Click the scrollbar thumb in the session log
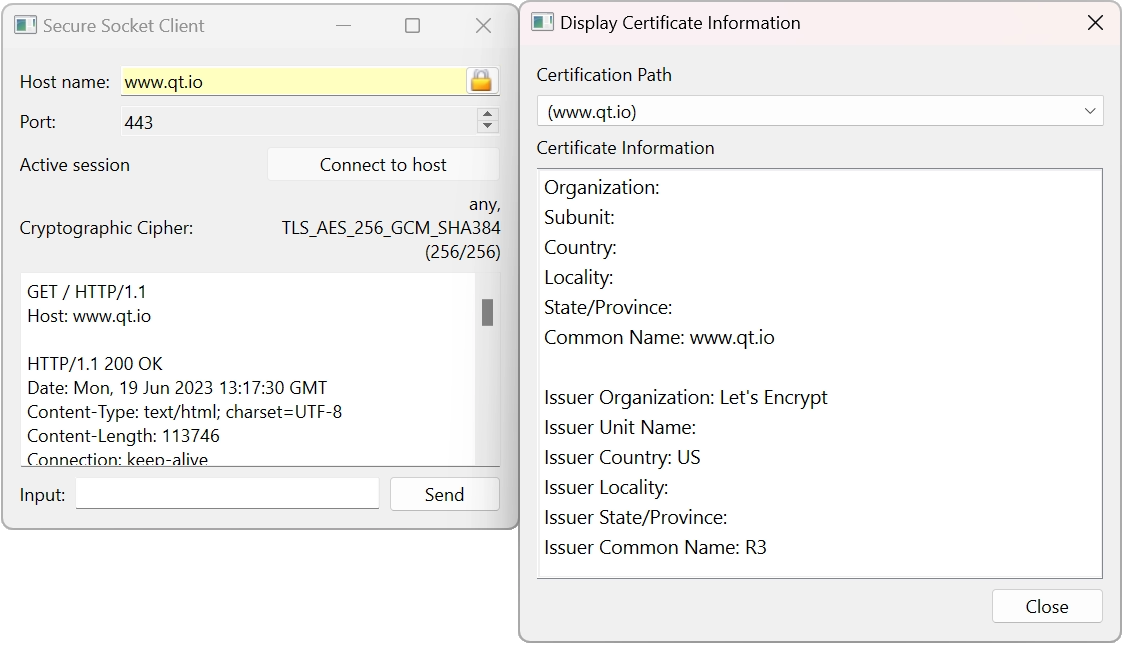Screen dimensions: 1124x649 pos(489,312)
